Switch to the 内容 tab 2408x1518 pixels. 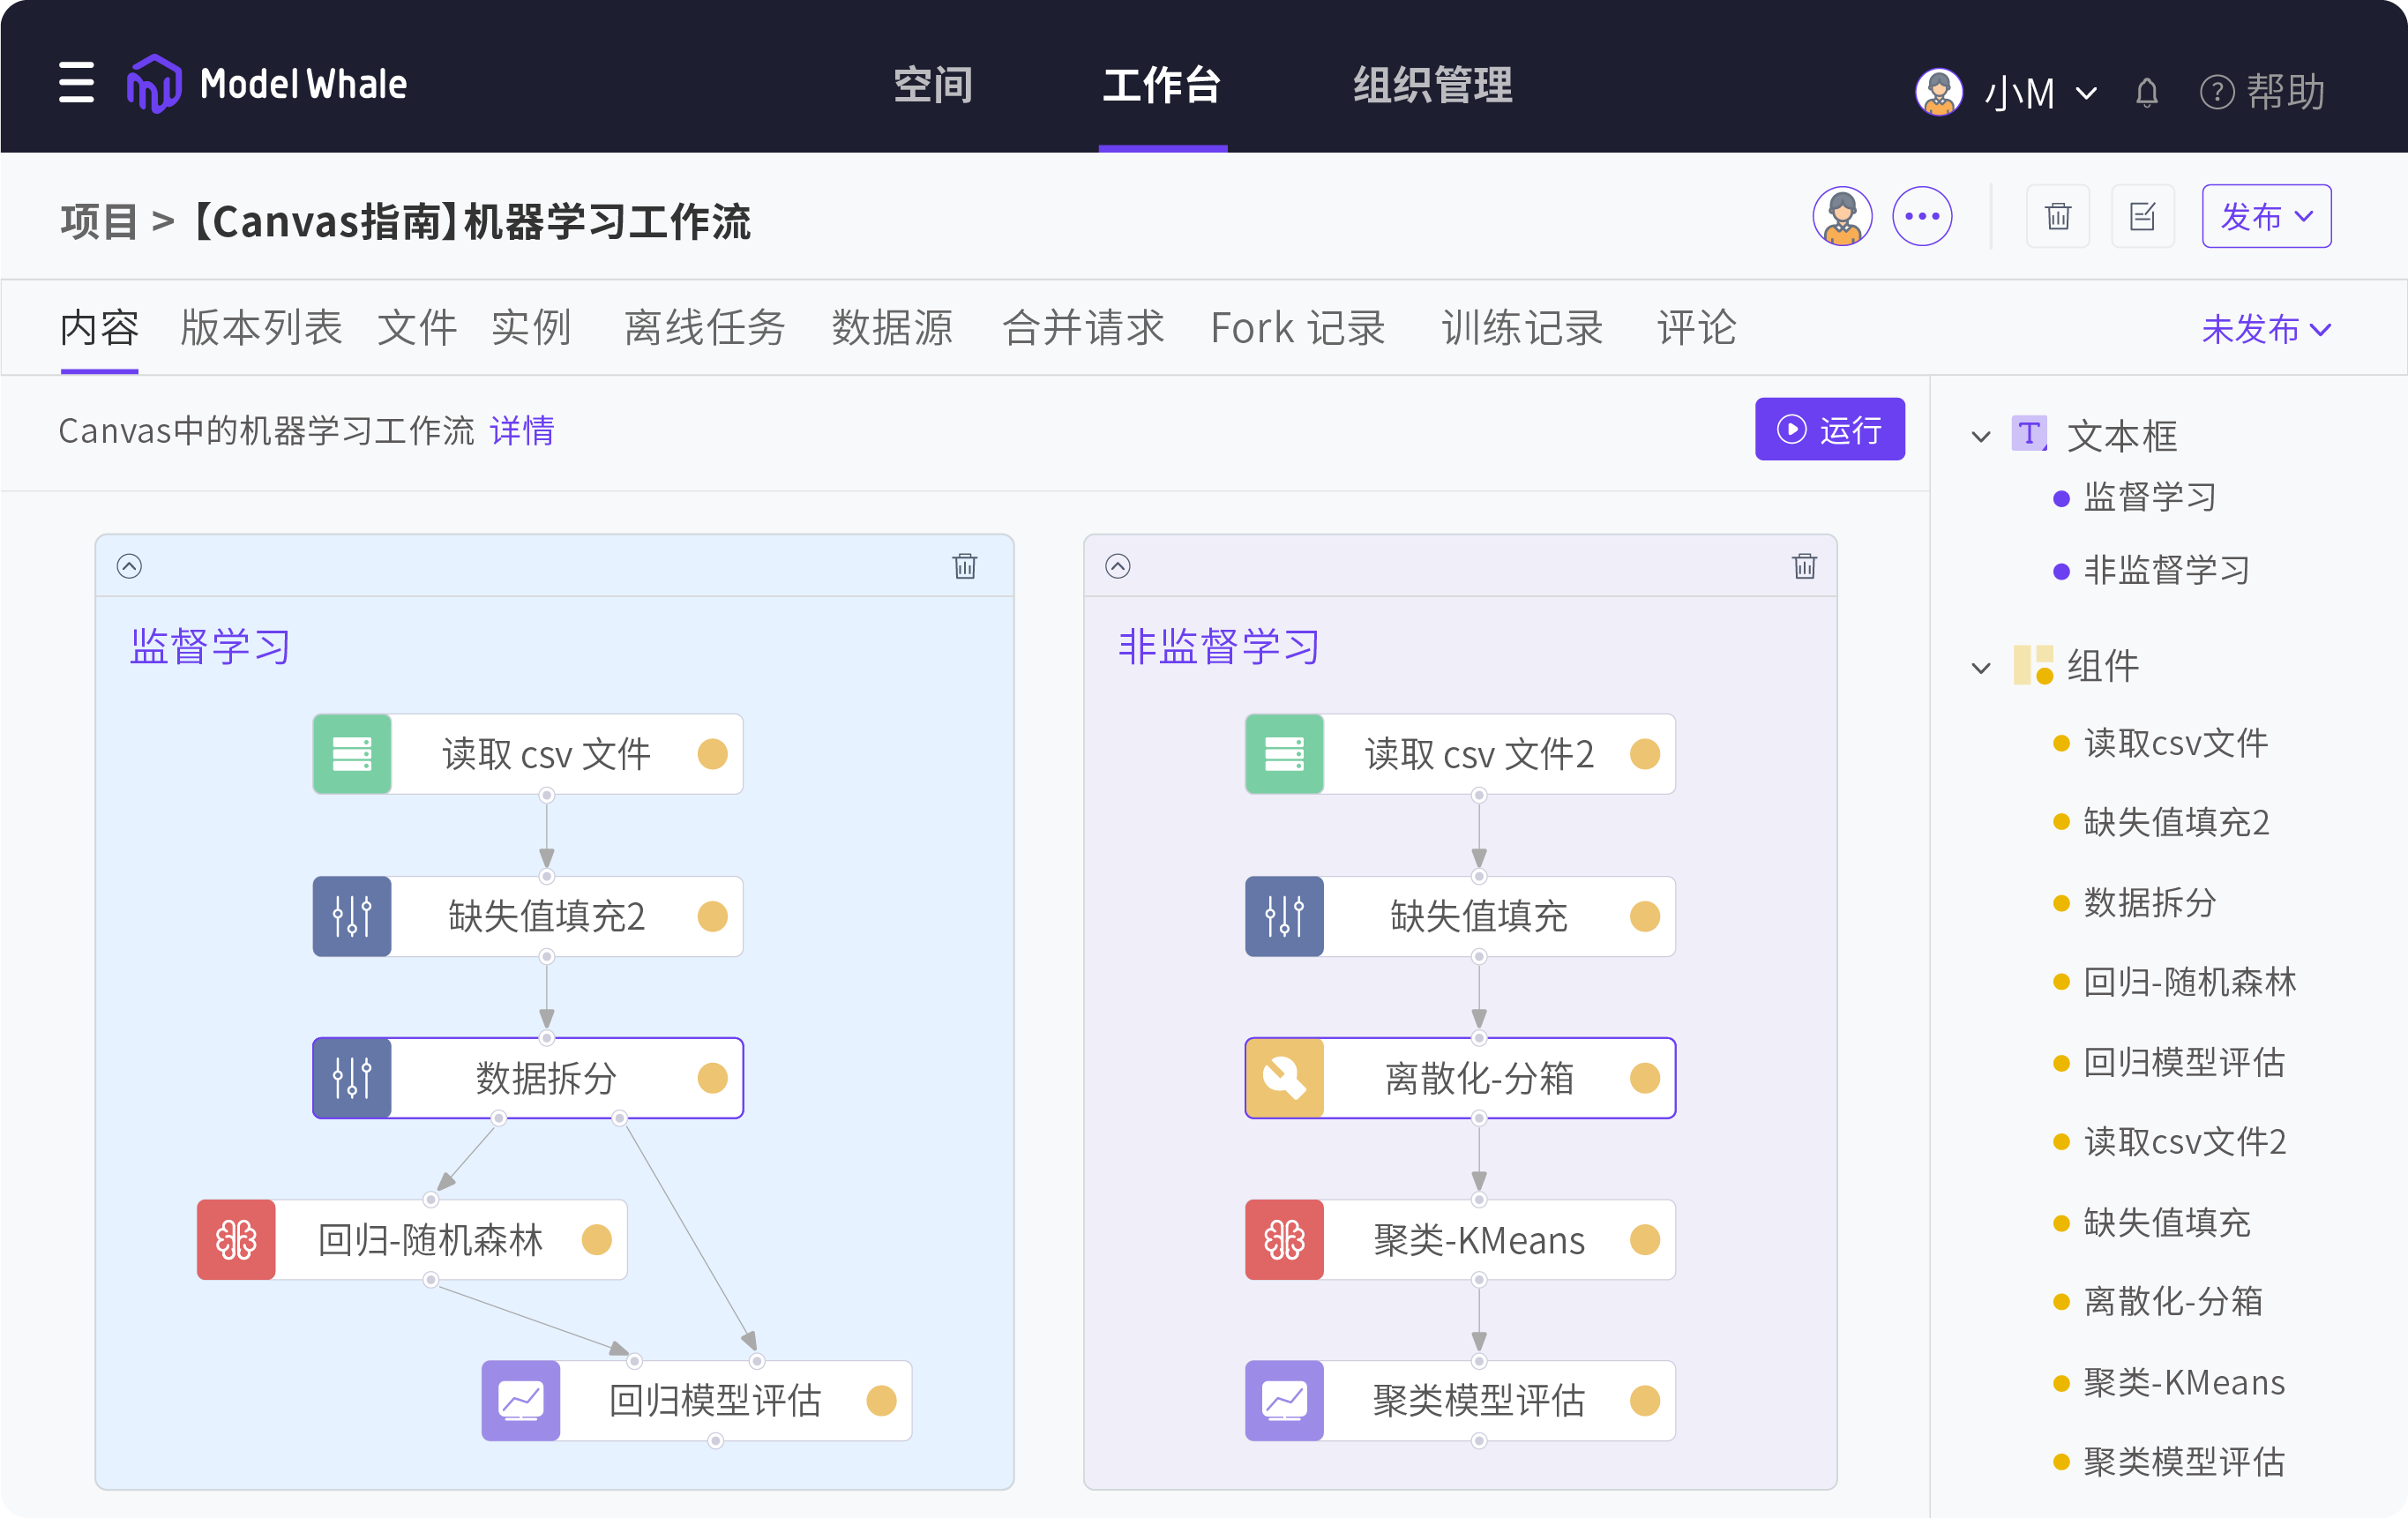tap(99, 328)
